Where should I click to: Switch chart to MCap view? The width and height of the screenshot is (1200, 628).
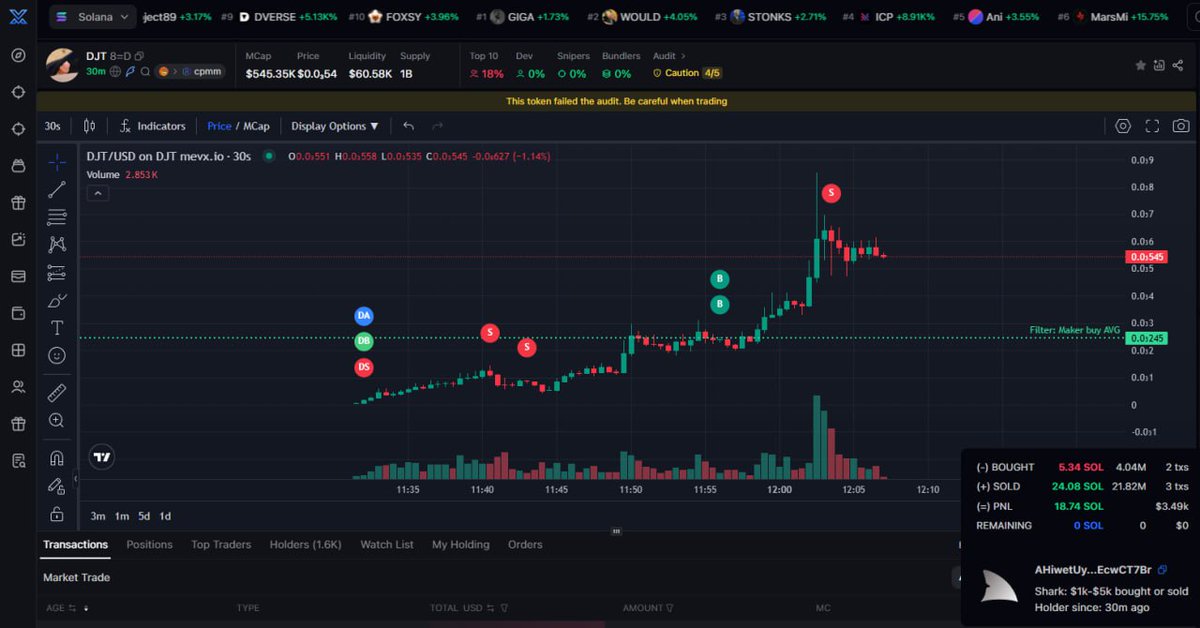pos(256,126)
